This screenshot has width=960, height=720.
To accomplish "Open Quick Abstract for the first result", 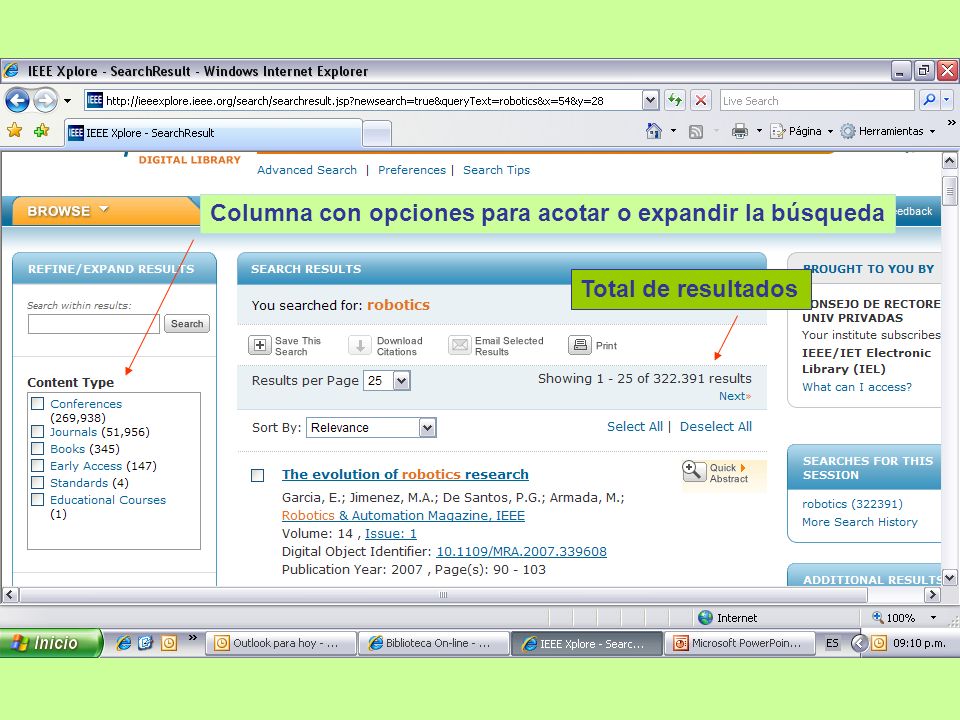I will tap(724, 473).
